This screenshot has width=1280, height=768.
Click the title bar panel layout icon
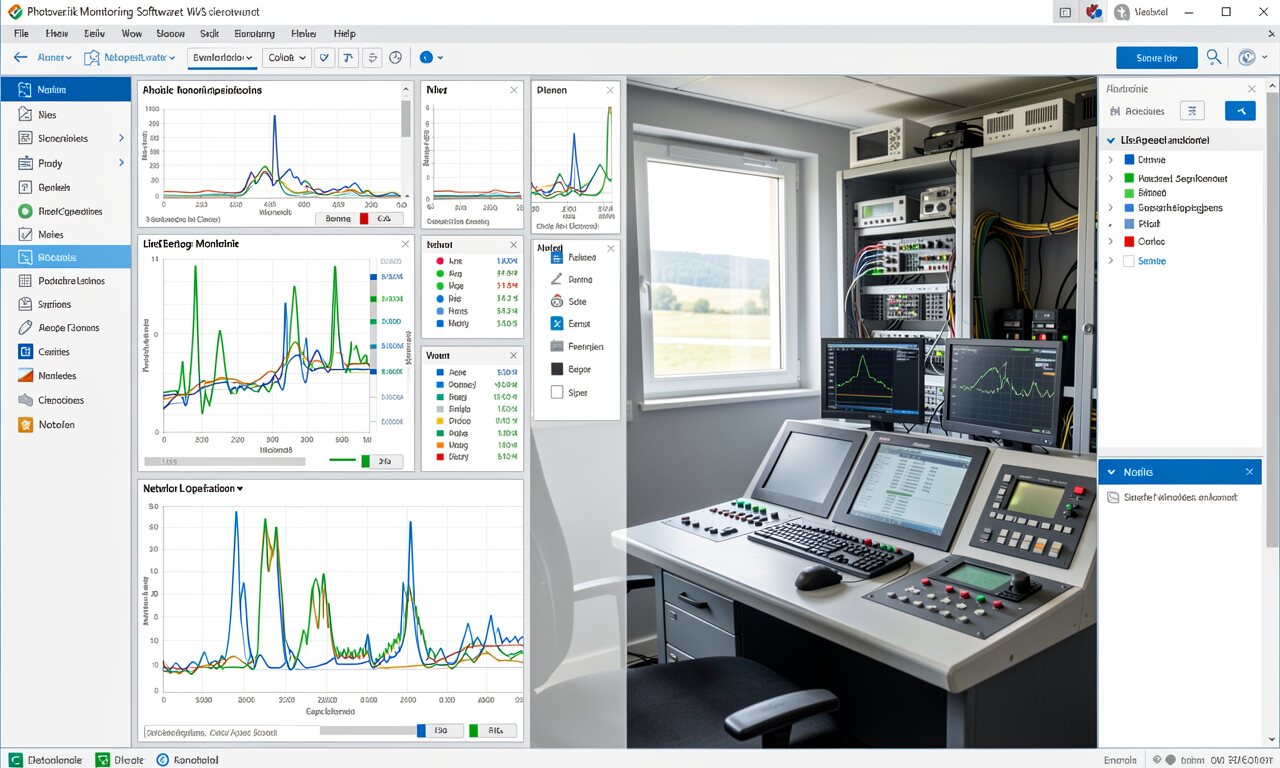1065,12
